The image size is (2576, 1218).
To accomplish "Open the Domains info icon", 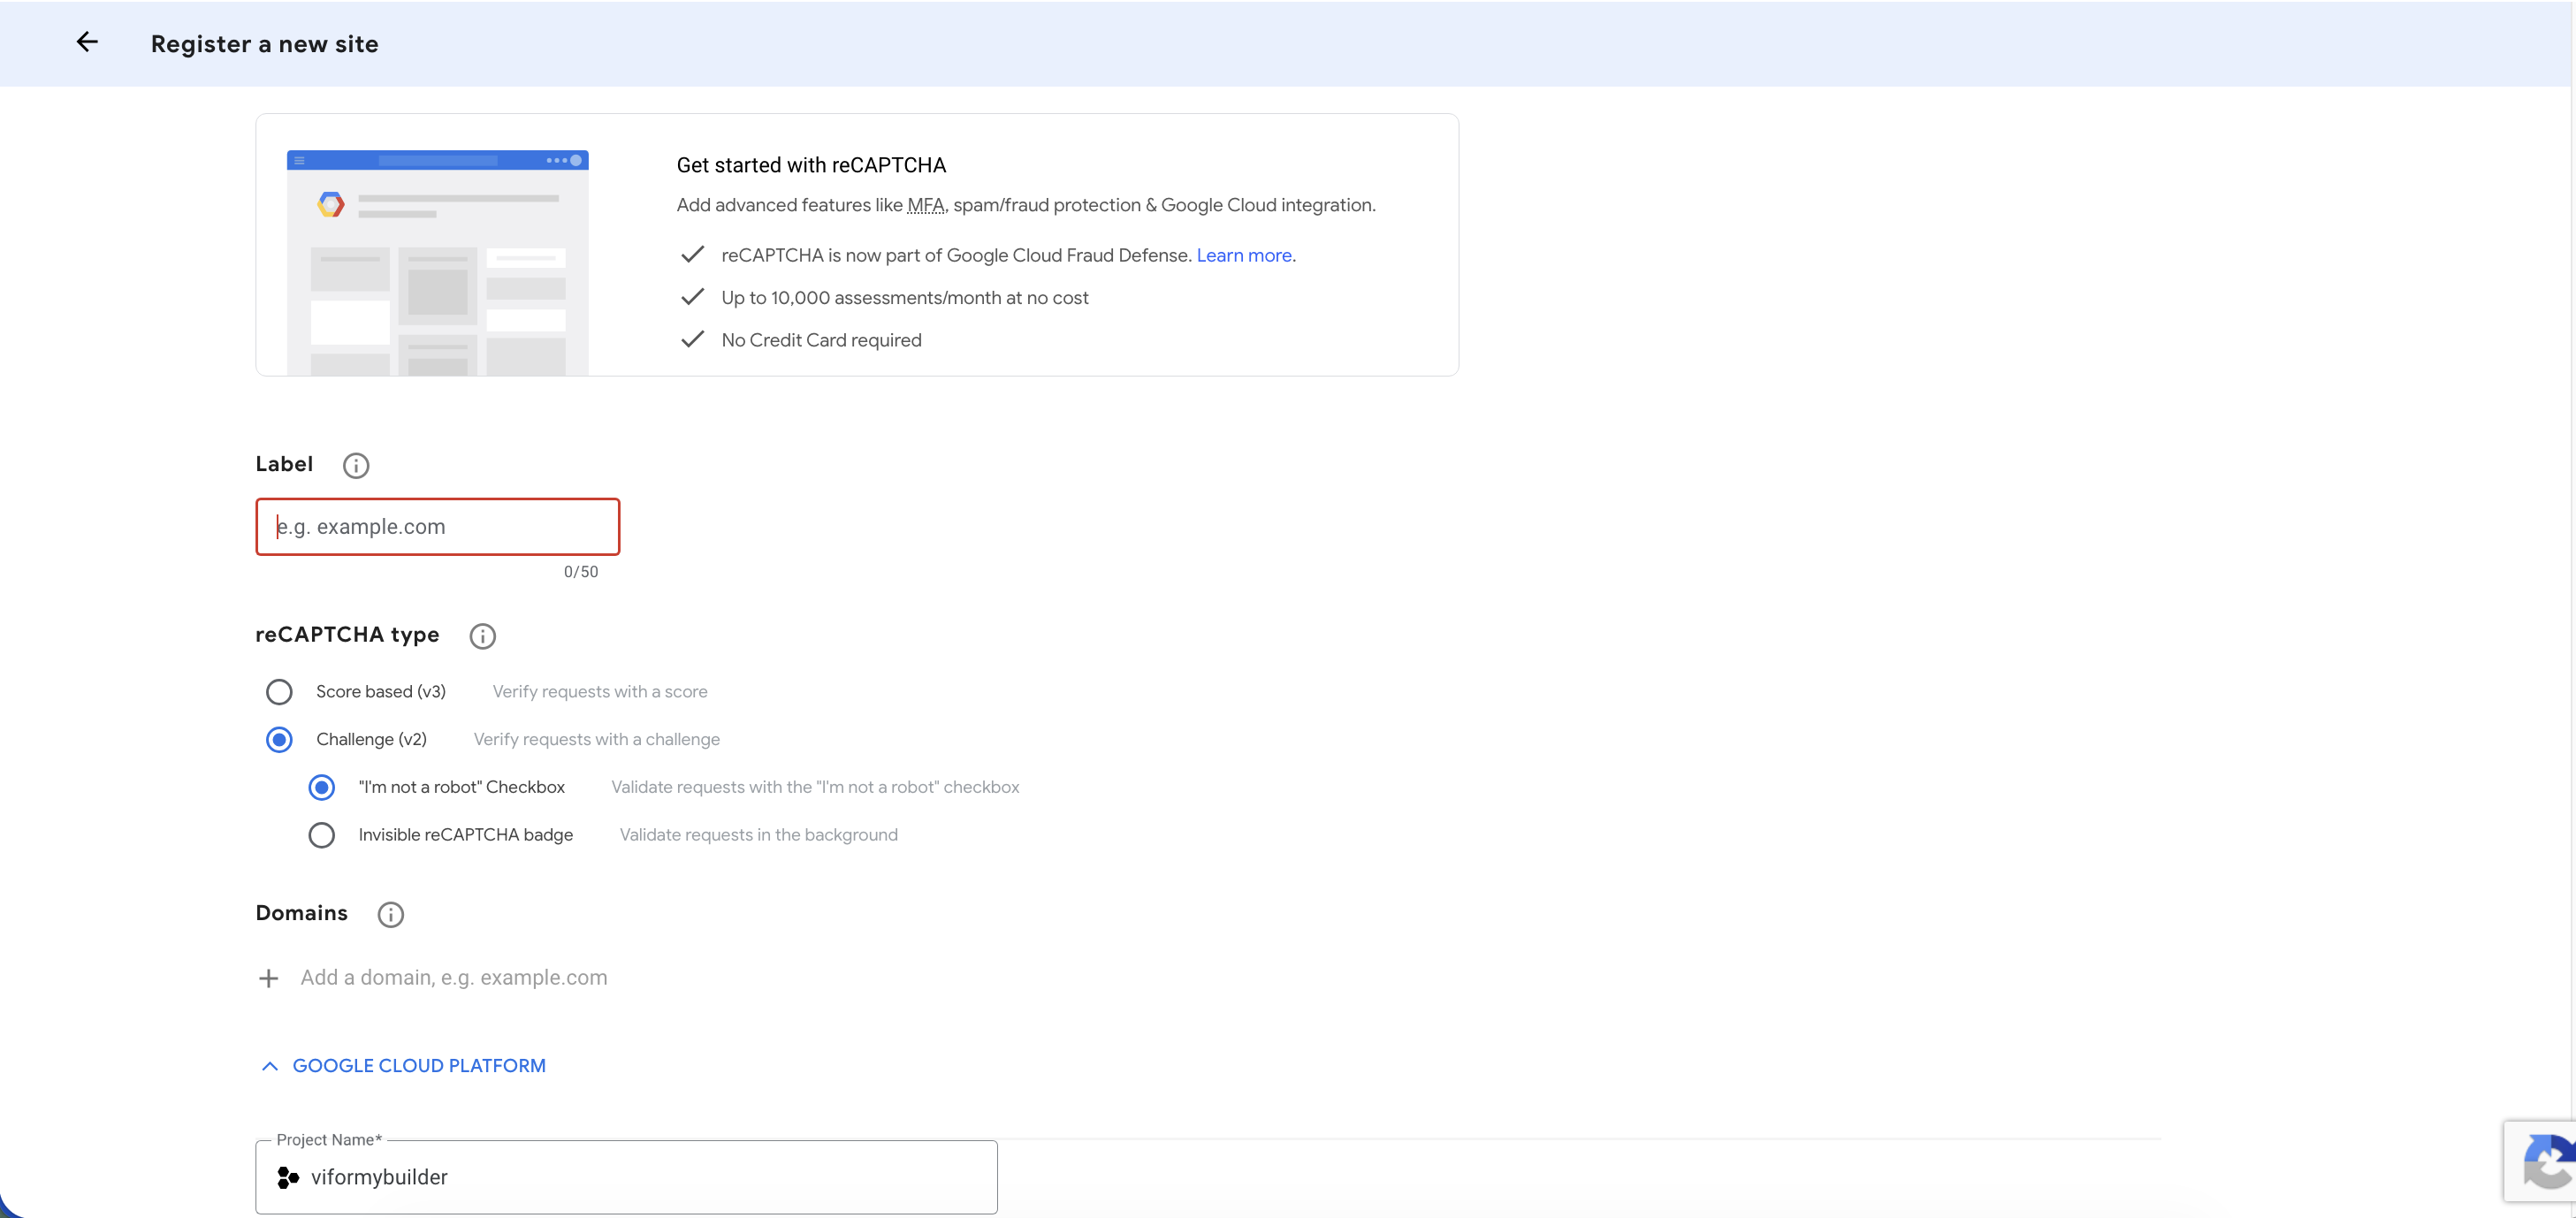I will 391,915.
